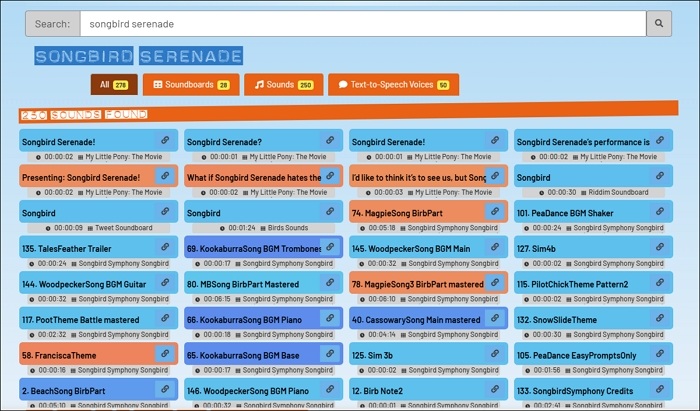700x411 pixels.
Task: Click link icon on Tweet Soundboard Songbird
Action: [x=165, y=211]
